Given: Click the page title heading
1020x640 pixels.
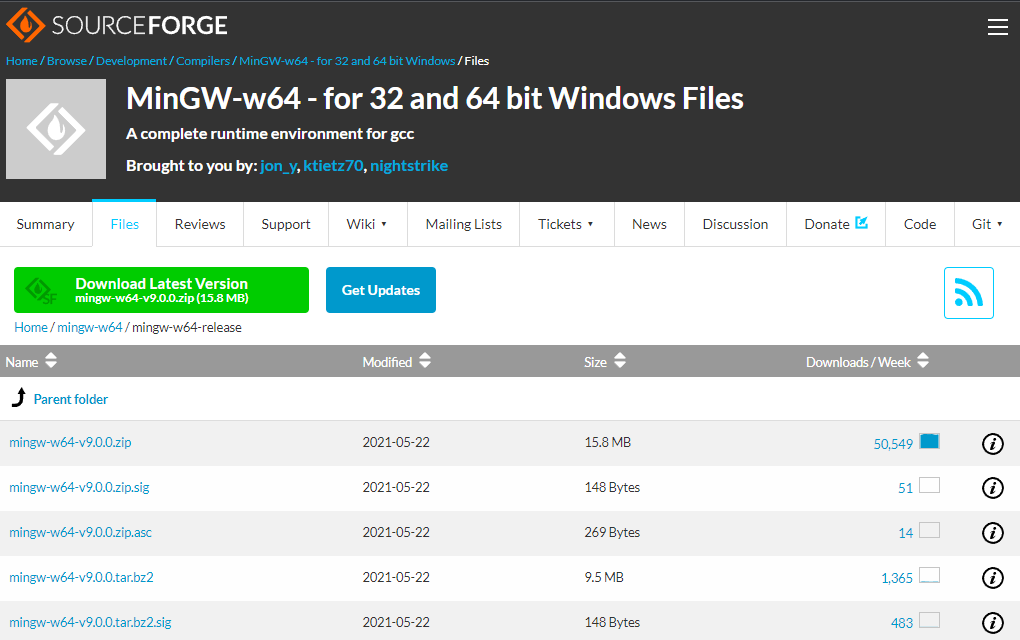Looking at the screenshot, I should [x=435, y=99].
